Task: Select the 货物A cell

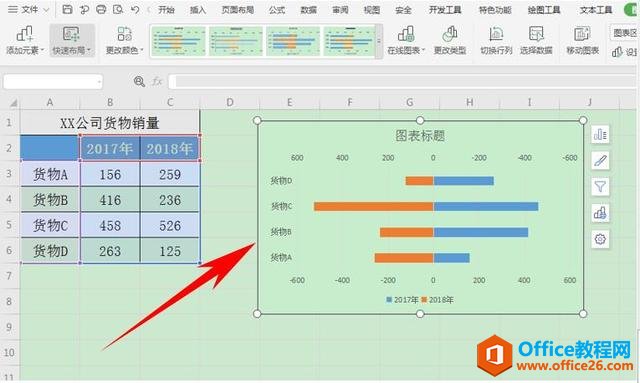Action: click(x=50, y=174)
